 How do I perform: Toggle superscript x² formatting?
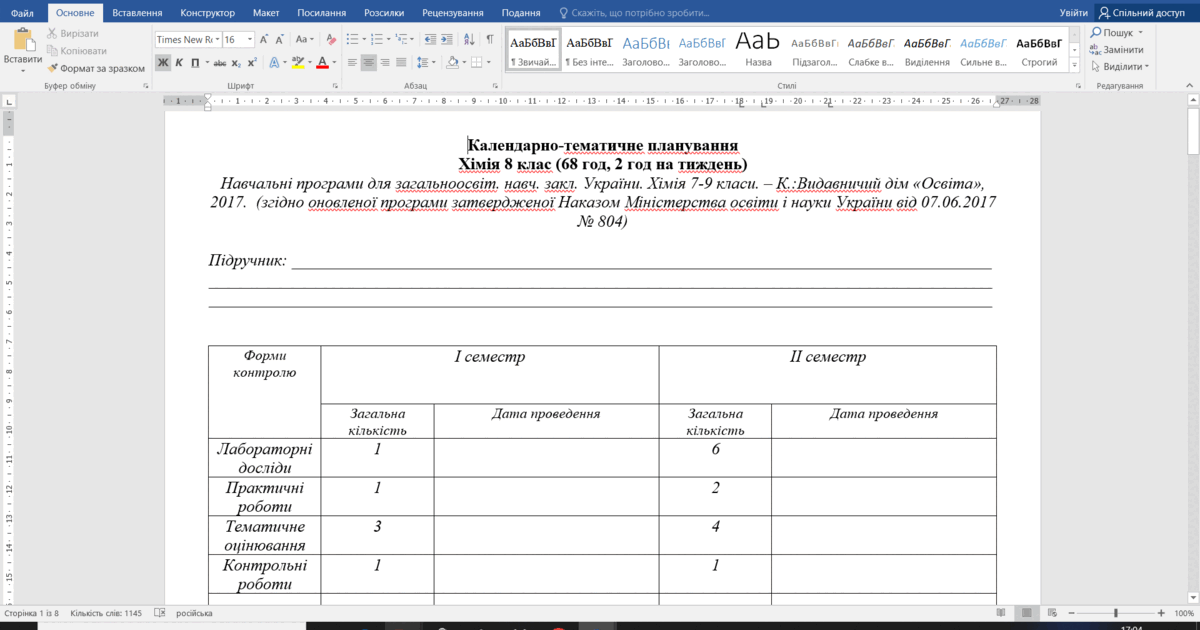click(252, 62)
